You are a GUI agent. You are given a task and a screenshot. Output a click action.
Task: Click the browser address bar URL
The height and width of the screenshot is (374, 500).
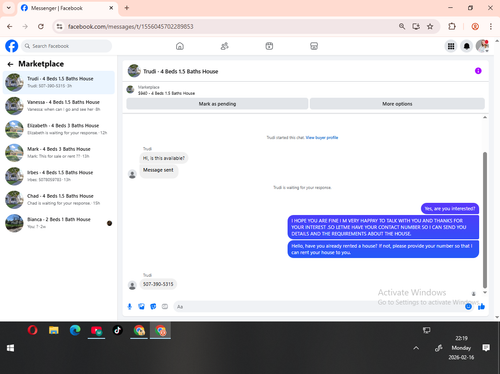coord(131,26)
